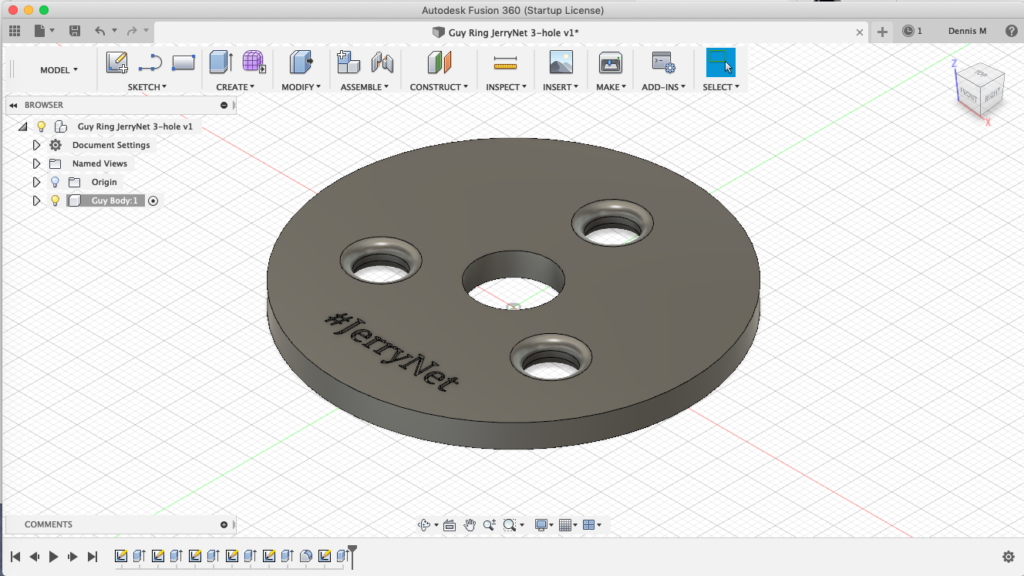Click the Offset Plane construct icon
Screen dimensions: 1024x576
[439, 63]
